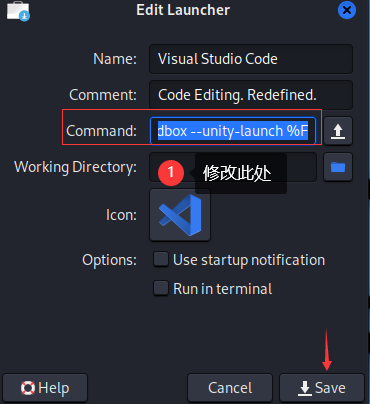This screenshot has width=370, height=404.
Task: Save the launcher changes
Action: click(322, 388)
